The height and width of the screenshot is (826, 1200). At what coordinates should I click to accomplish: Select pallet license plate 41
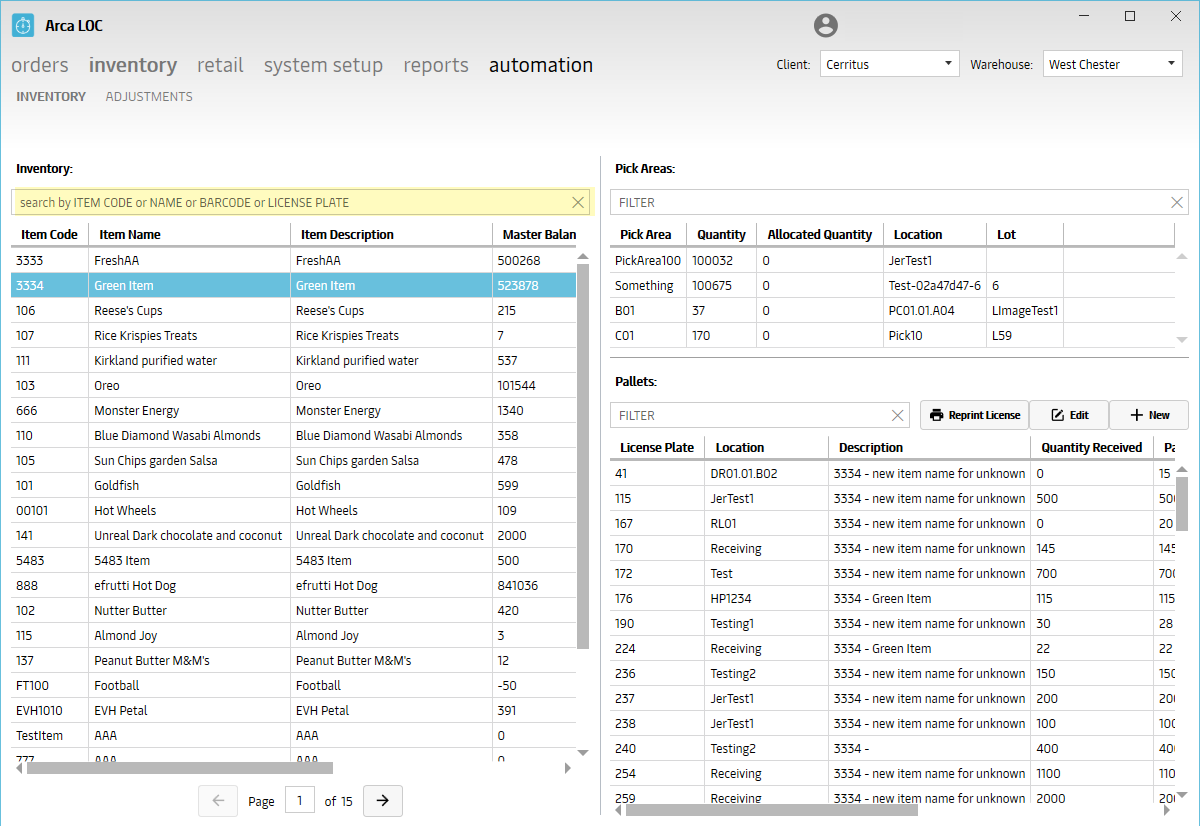(892, 474)
